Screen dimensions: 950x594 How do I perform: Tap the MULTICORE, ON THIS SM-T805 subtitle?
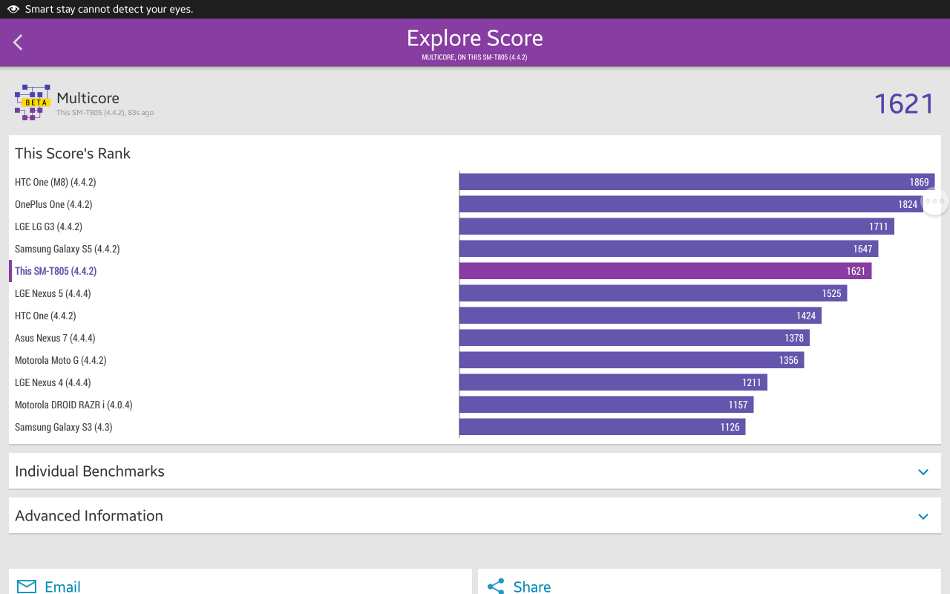[474, 57]
